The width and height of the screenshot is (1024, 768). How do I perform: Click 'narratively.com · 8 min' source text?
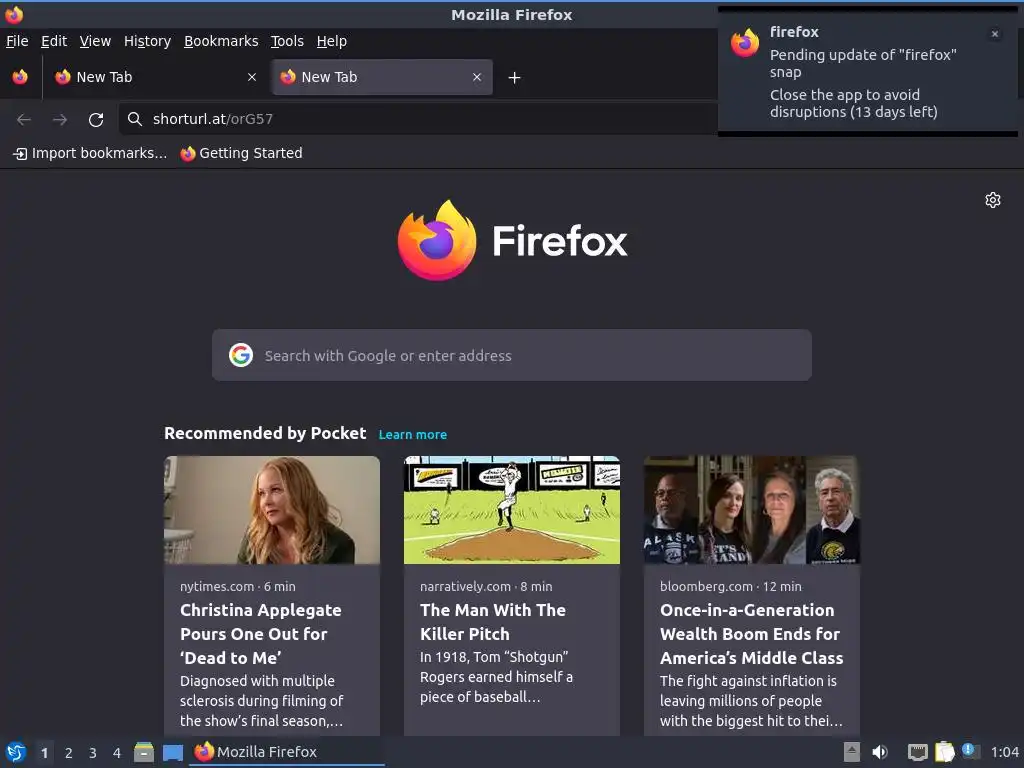[x=486, y=586]
